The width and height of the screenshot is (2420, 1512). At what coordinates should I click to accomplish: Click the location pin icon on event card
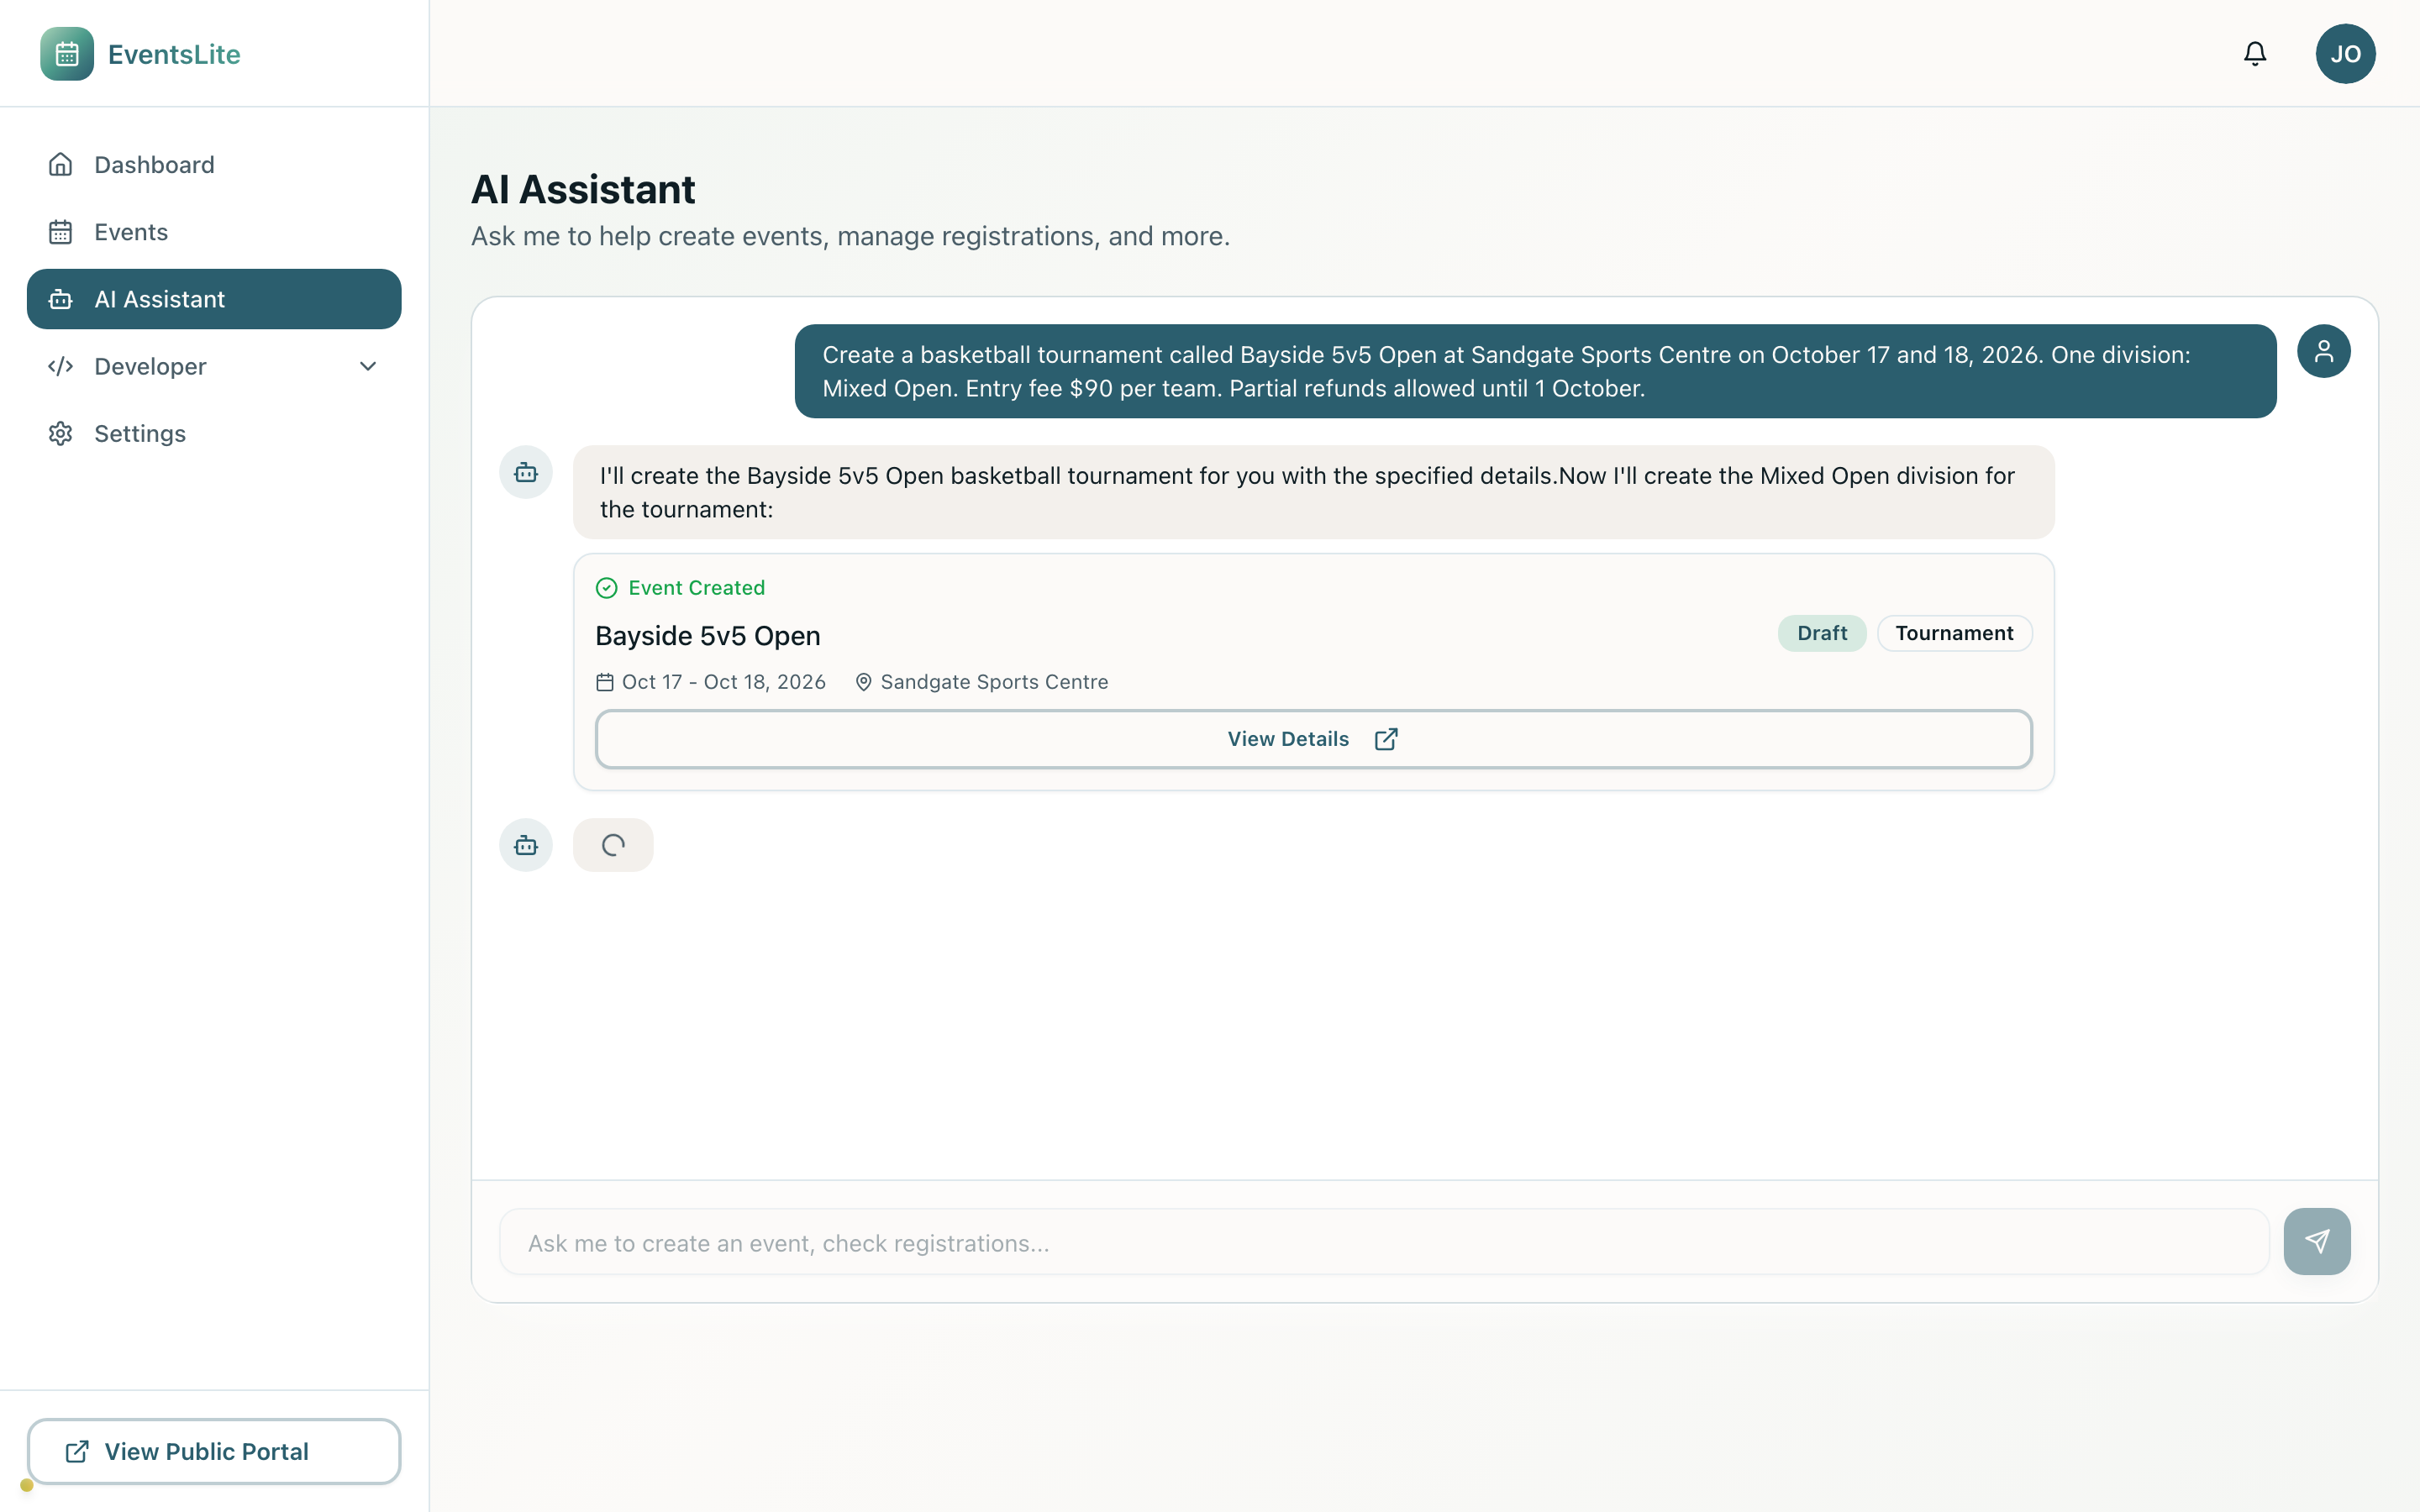click(864, 682)
